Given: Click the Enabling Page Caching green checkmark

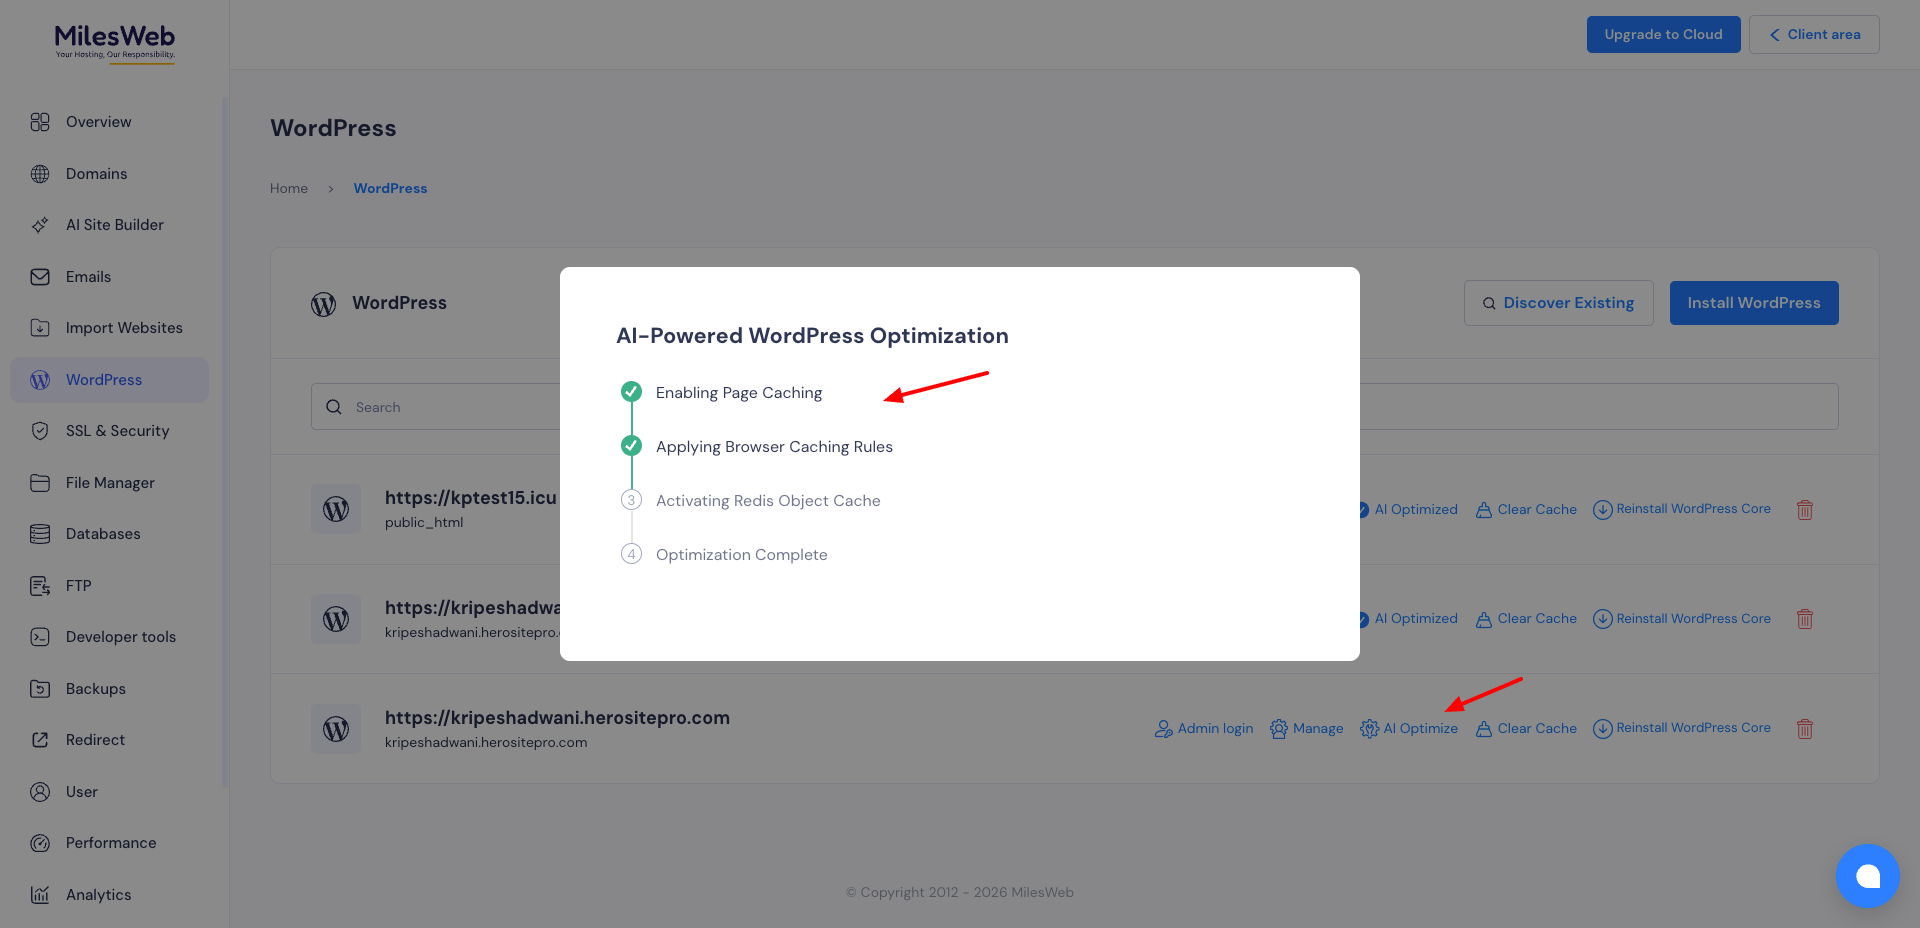Looking at the screenshot, I should coord(631,392).
